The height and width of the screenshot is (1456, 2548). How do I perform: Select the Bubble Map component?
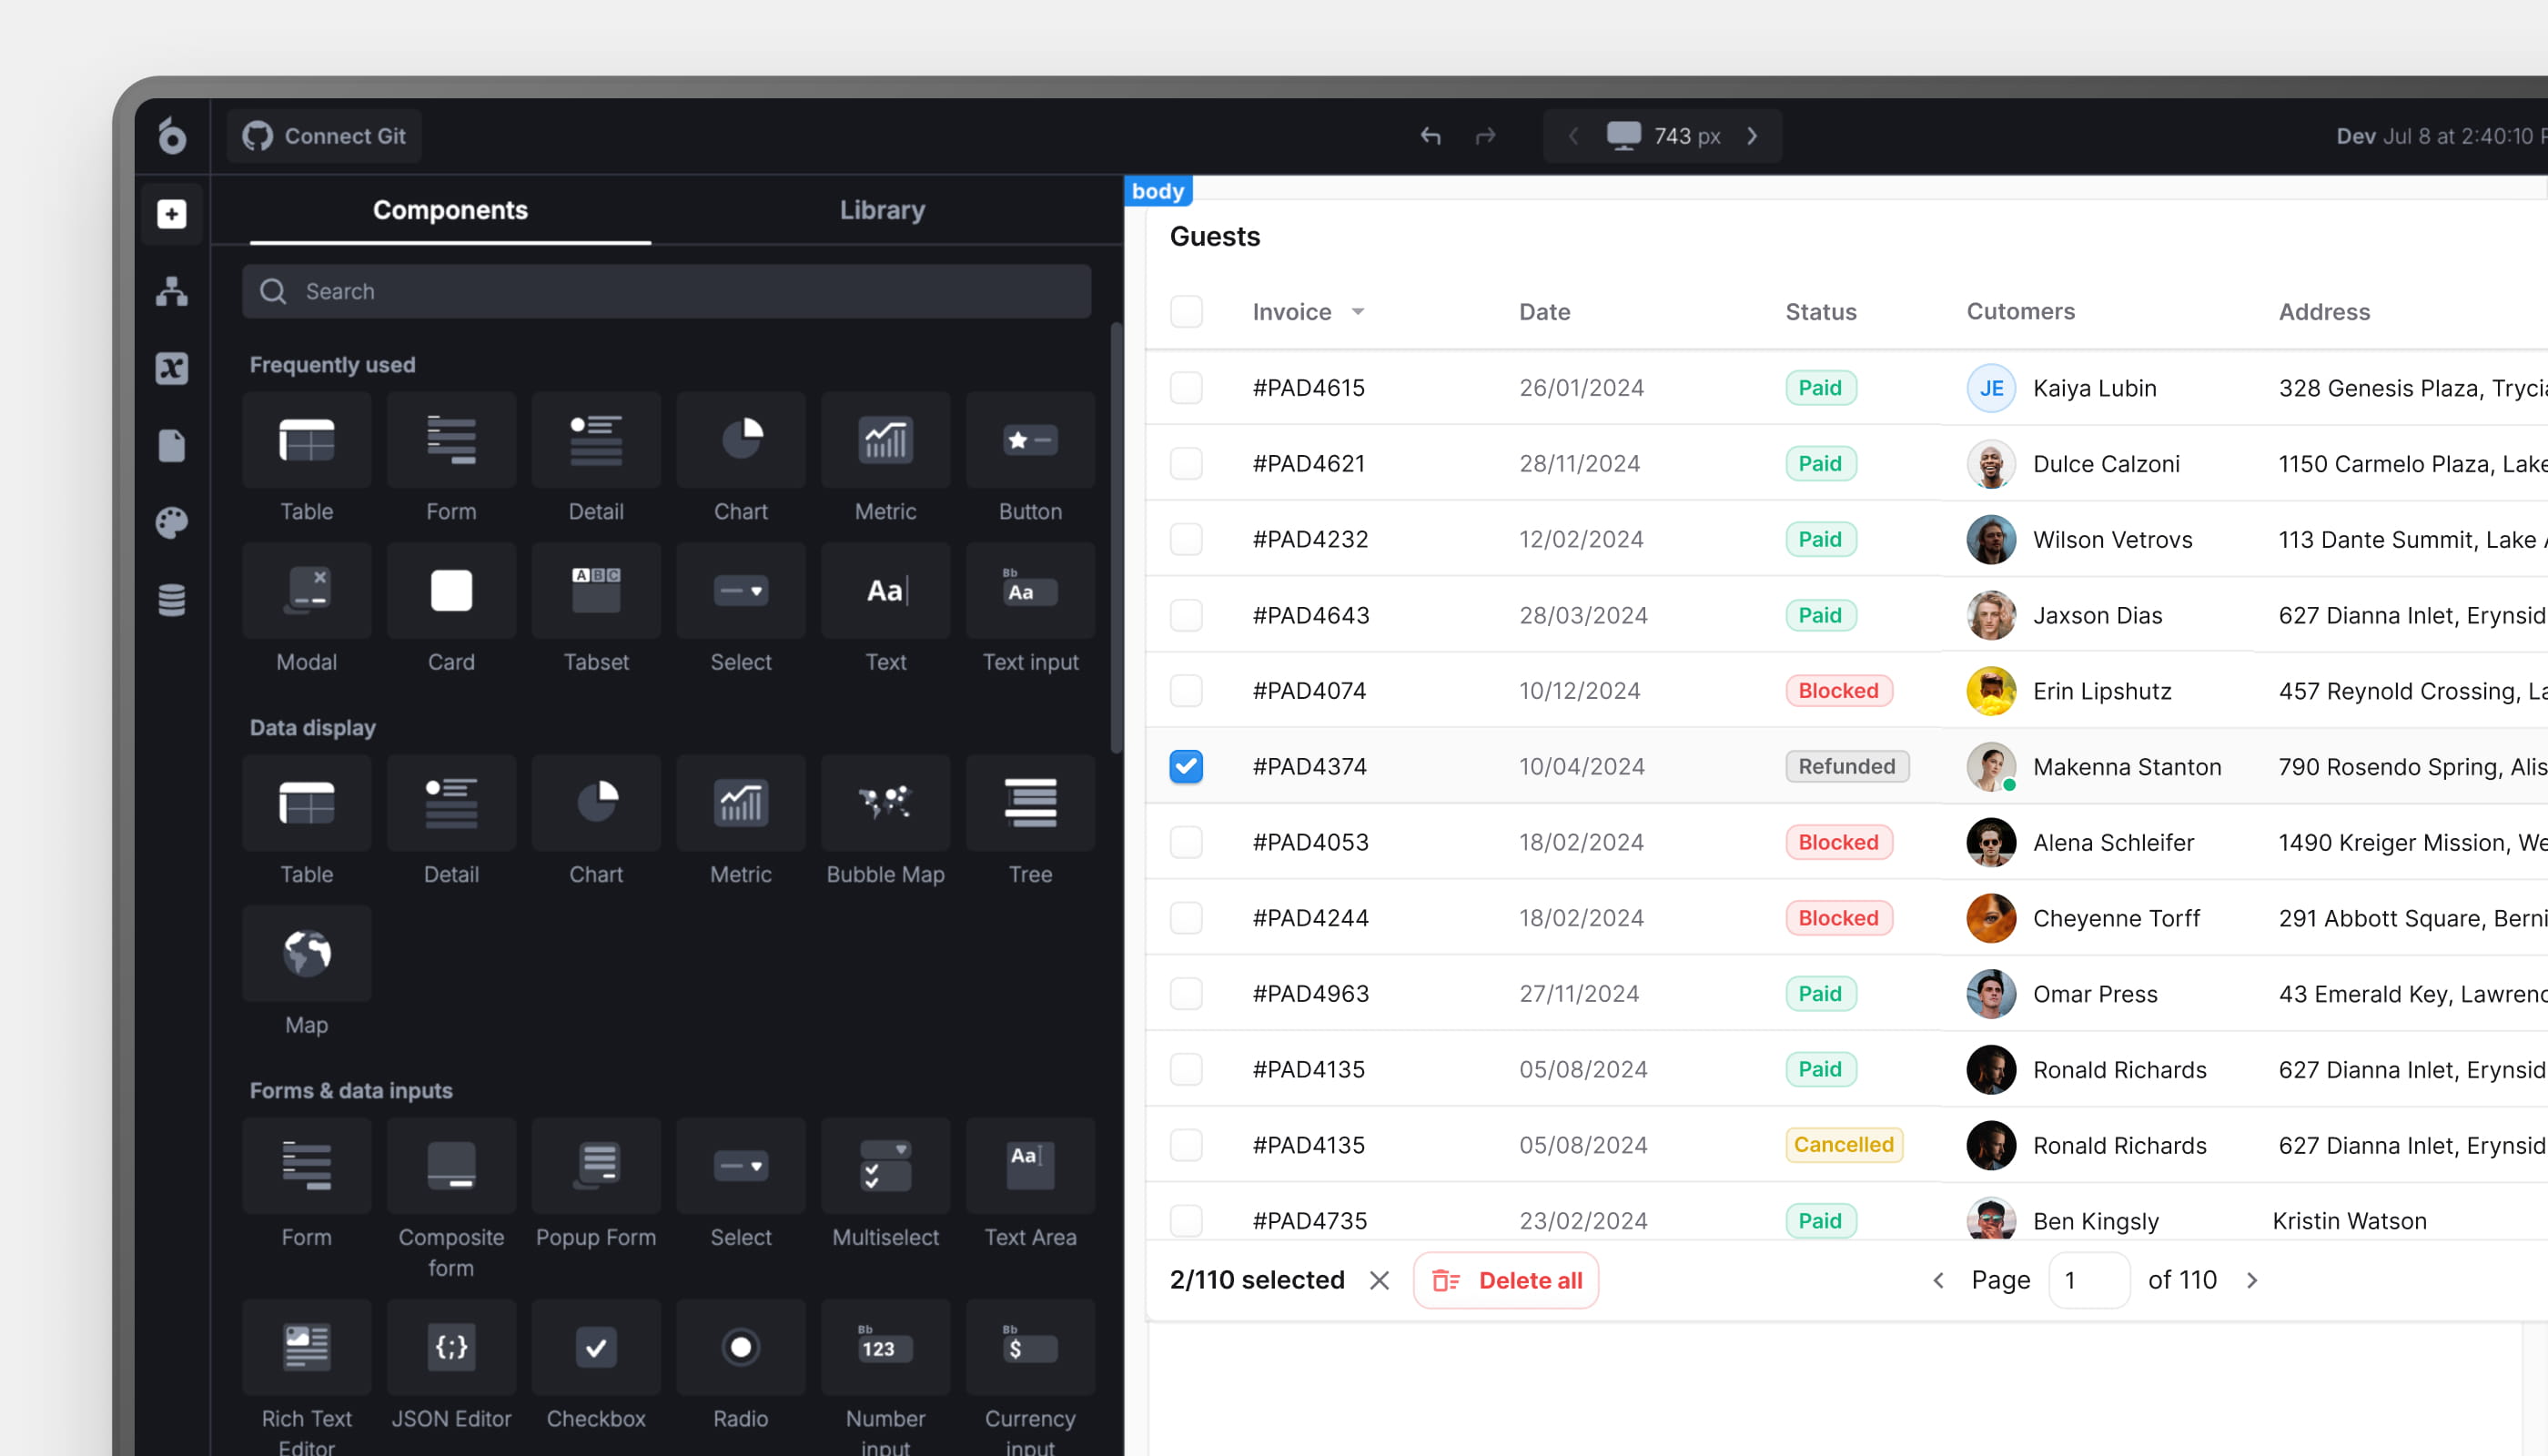885,804
